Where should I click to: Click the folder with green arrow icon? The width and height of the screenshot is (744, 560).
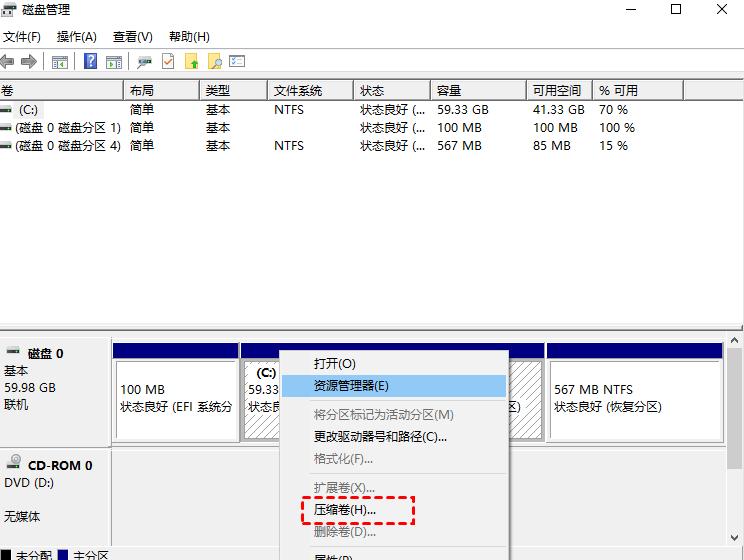pos(192,62)
